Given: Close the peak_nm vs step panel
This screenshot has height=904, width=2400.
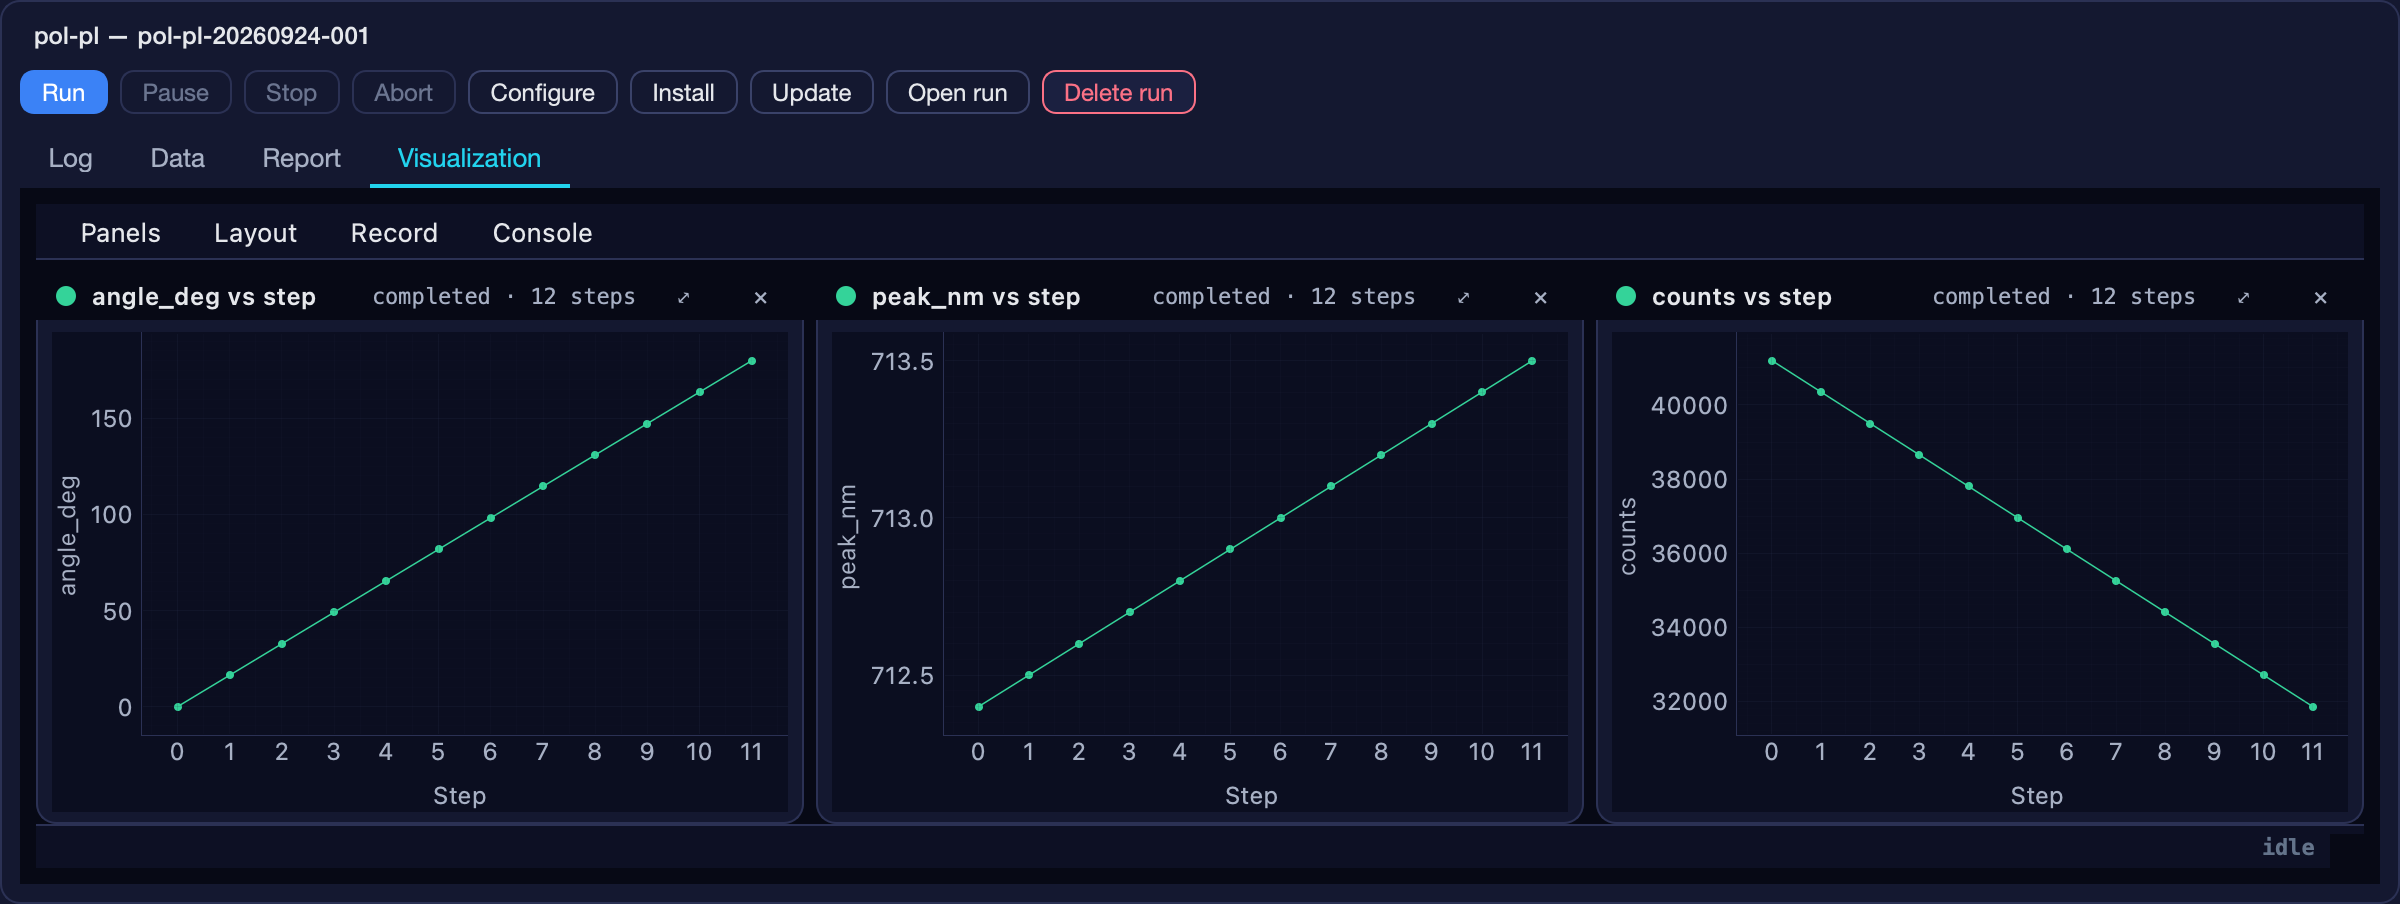Looking at the screenshot, I should (1541, 297).
